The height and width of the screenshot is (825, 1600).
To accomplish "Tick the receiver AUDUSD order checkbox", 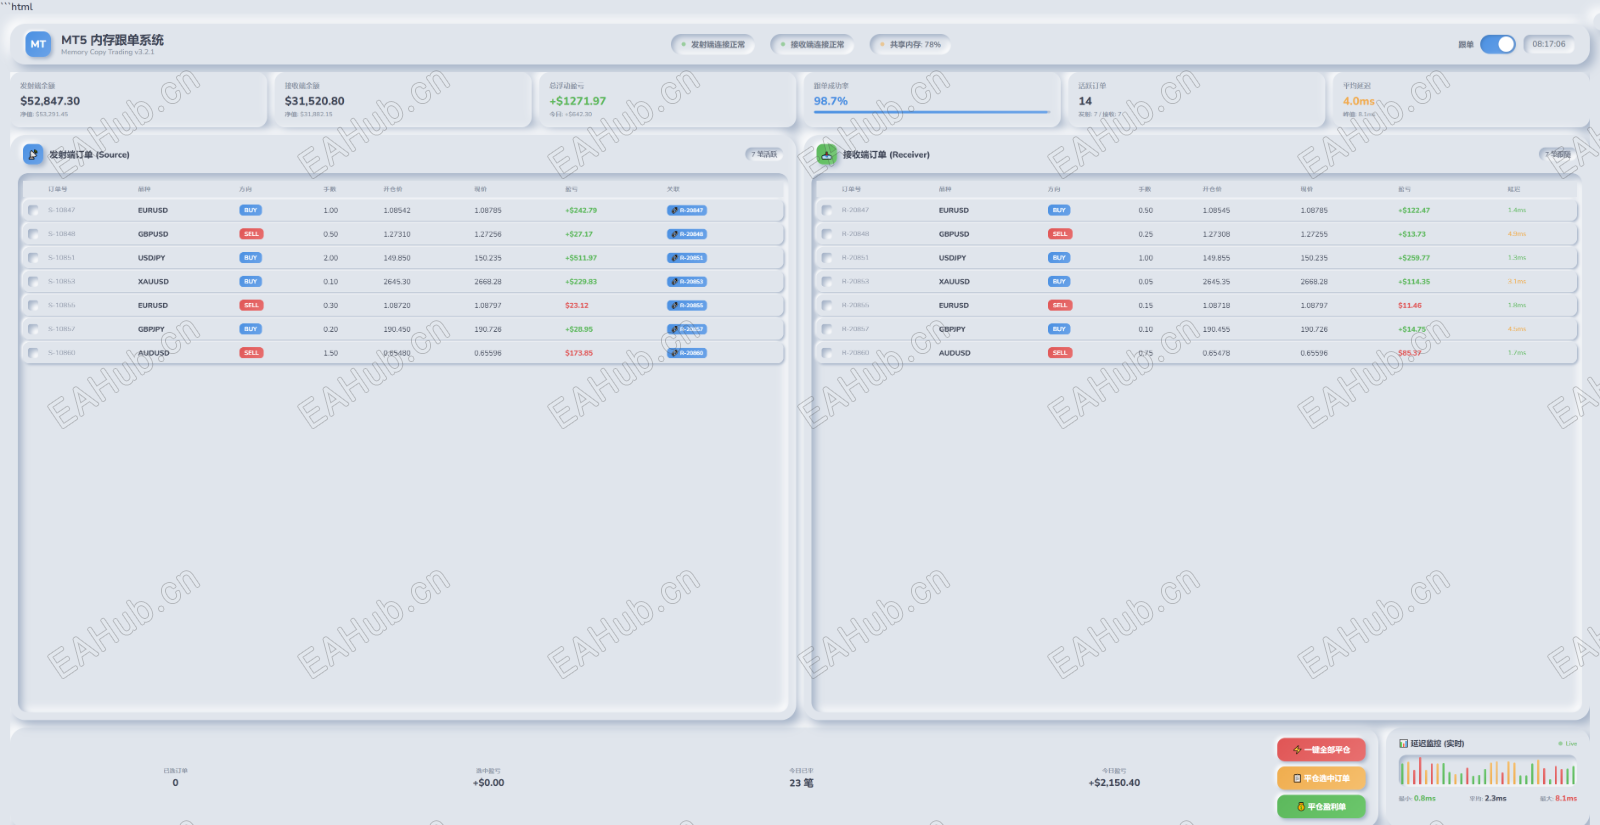I will (826, 353).
